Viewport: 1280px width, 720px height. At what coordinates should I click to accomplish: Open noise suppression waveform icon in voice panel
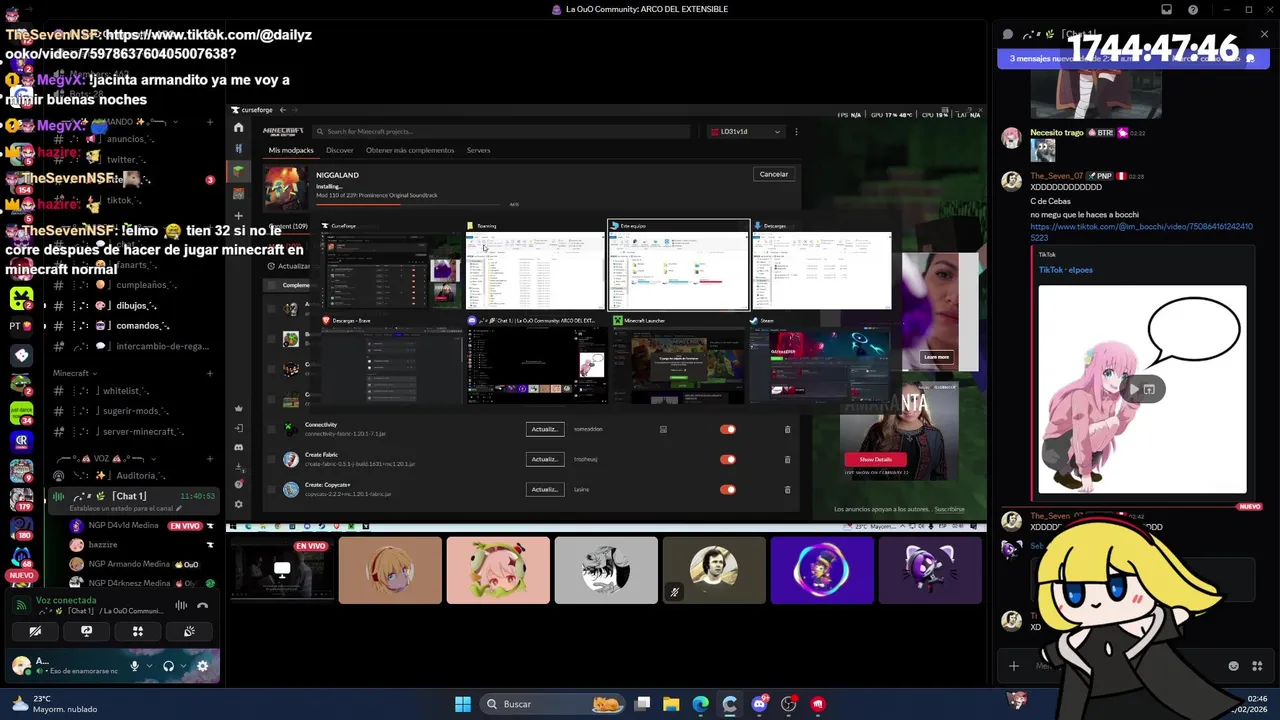coord(181,605)
